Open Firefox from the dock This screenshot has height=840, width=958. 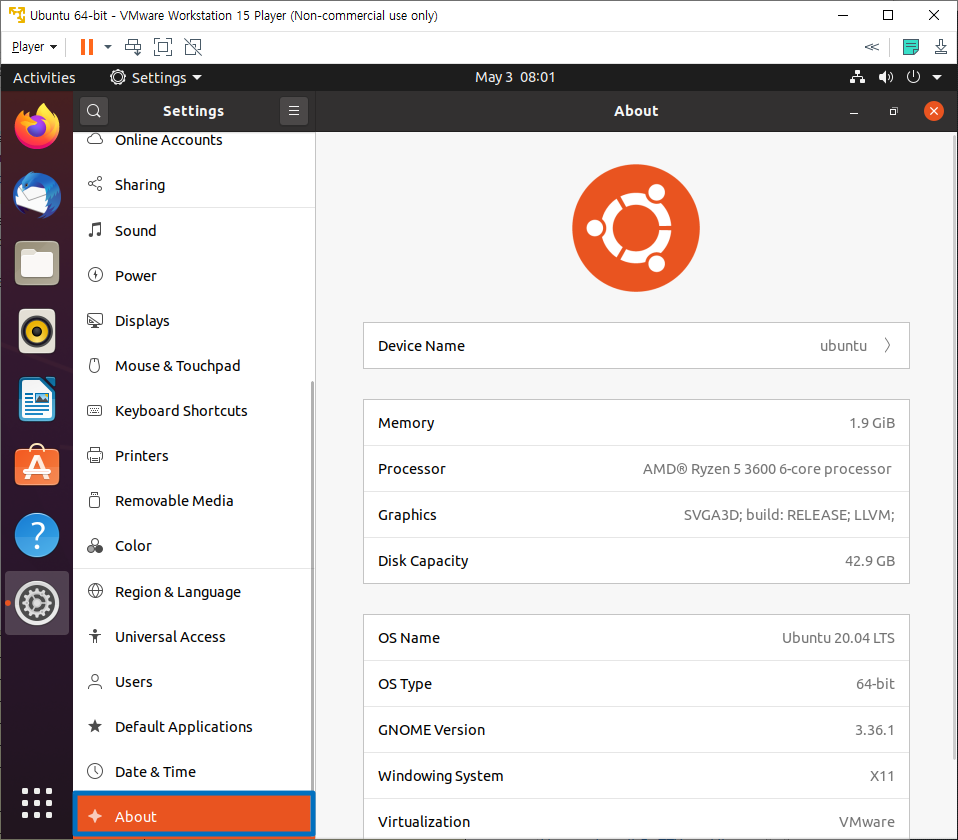[x=37, y=126]
